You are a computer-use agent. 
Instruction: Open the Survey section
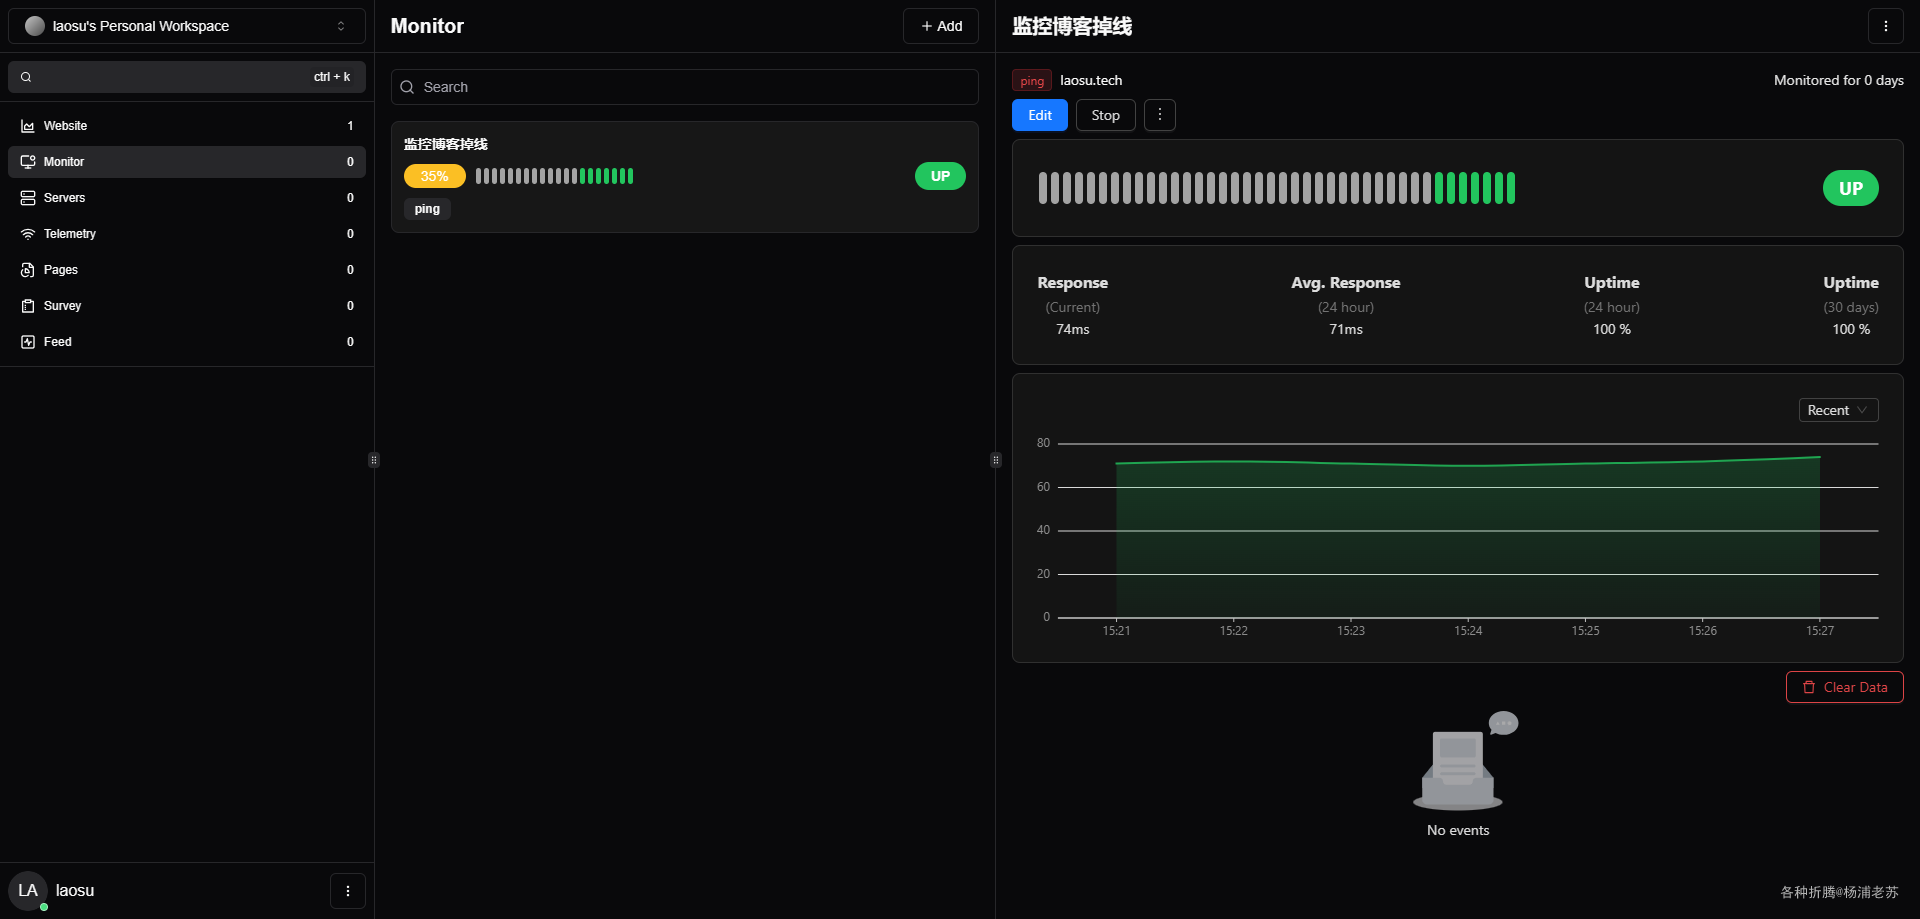tap(187, 306)
